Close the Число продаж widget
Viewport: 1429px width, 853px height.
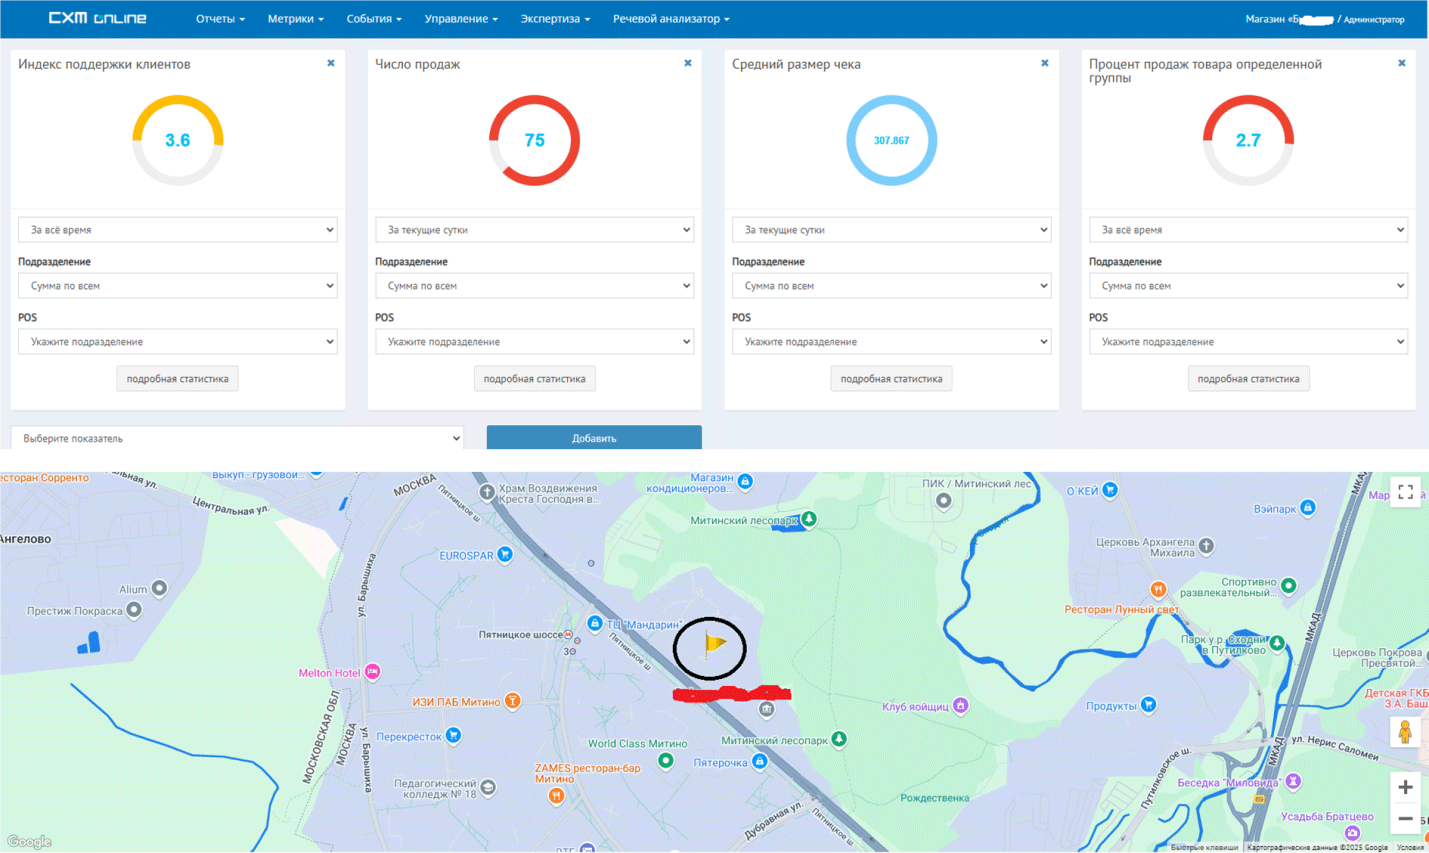(688, 63)
